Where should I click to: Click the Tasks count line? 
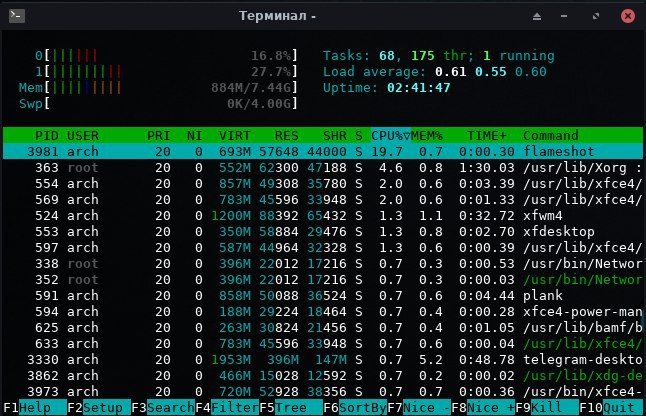(439, 56)
